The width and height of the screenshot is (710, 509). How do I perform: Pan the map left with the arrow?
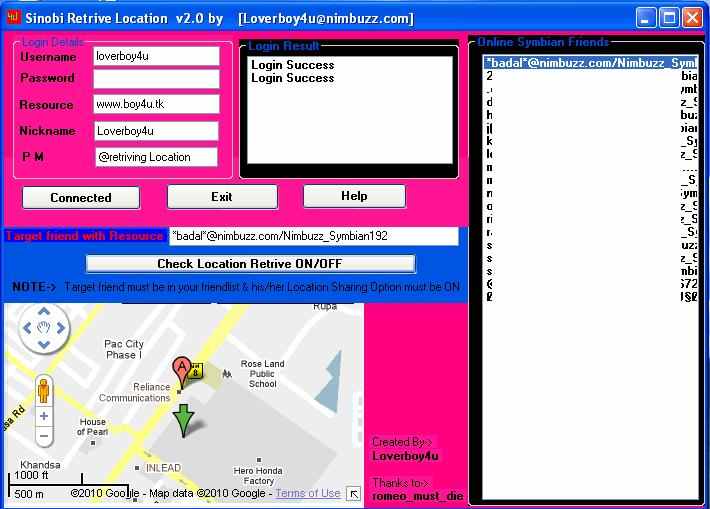27,329
